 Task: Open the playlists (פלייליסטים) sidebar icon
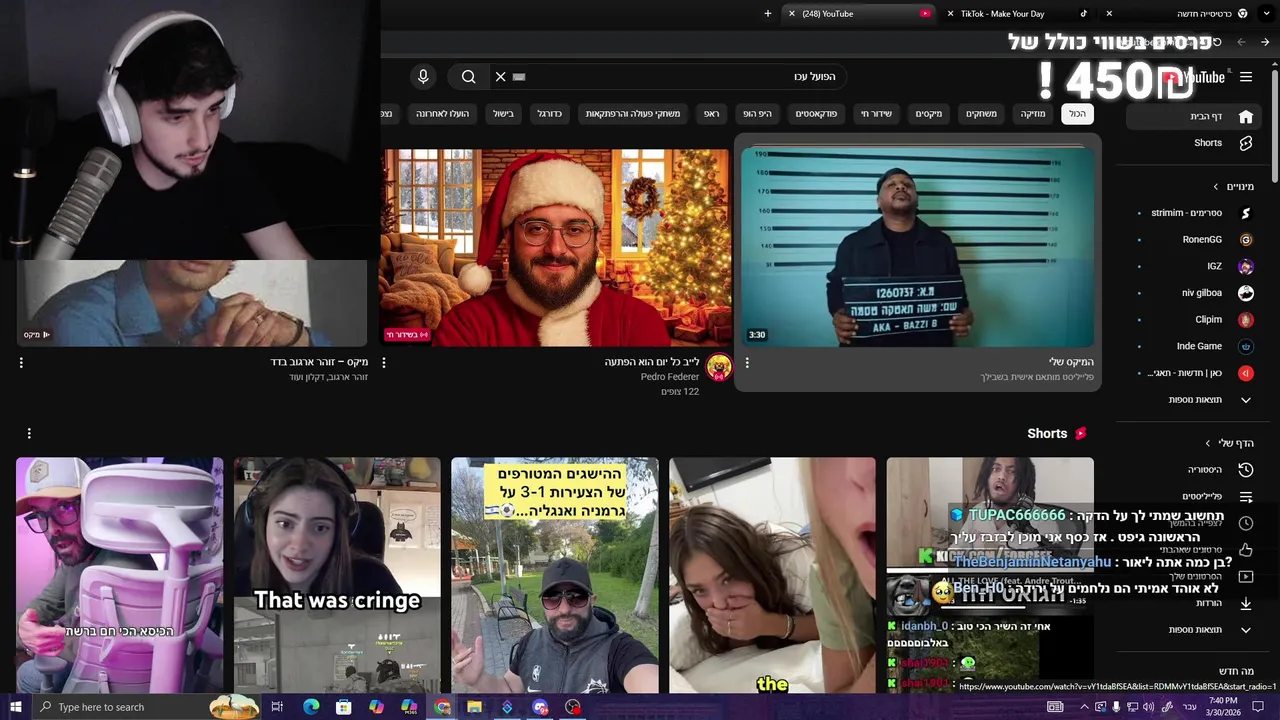(1246, 497)
